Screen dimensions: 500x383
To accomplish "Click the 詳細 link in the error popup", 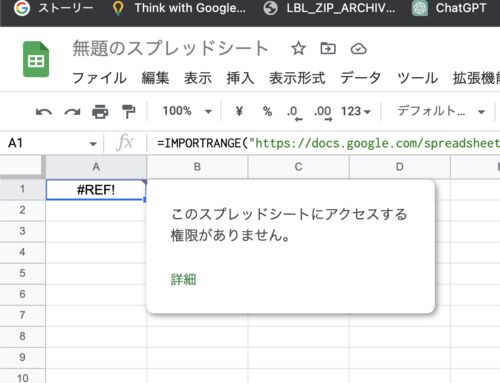I will tap(183, 279).
